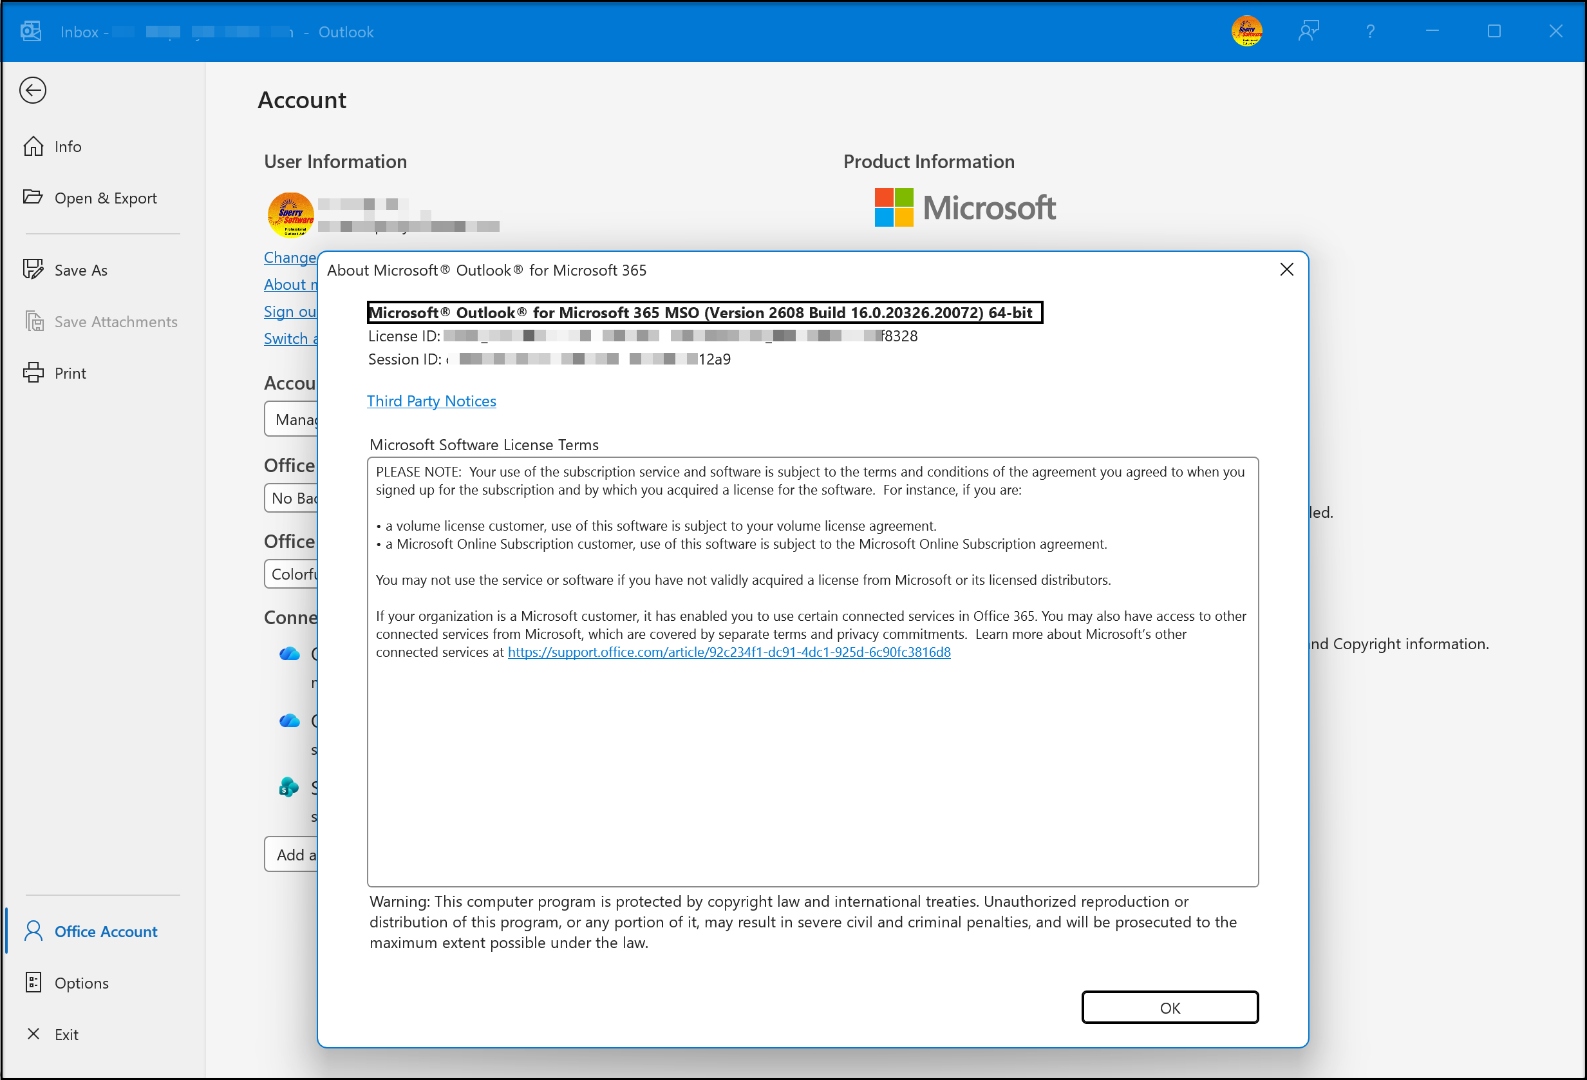Open the Office Theme Colorful dropdown
Screen dimensions: 1587x1080
tap(291, 574)
